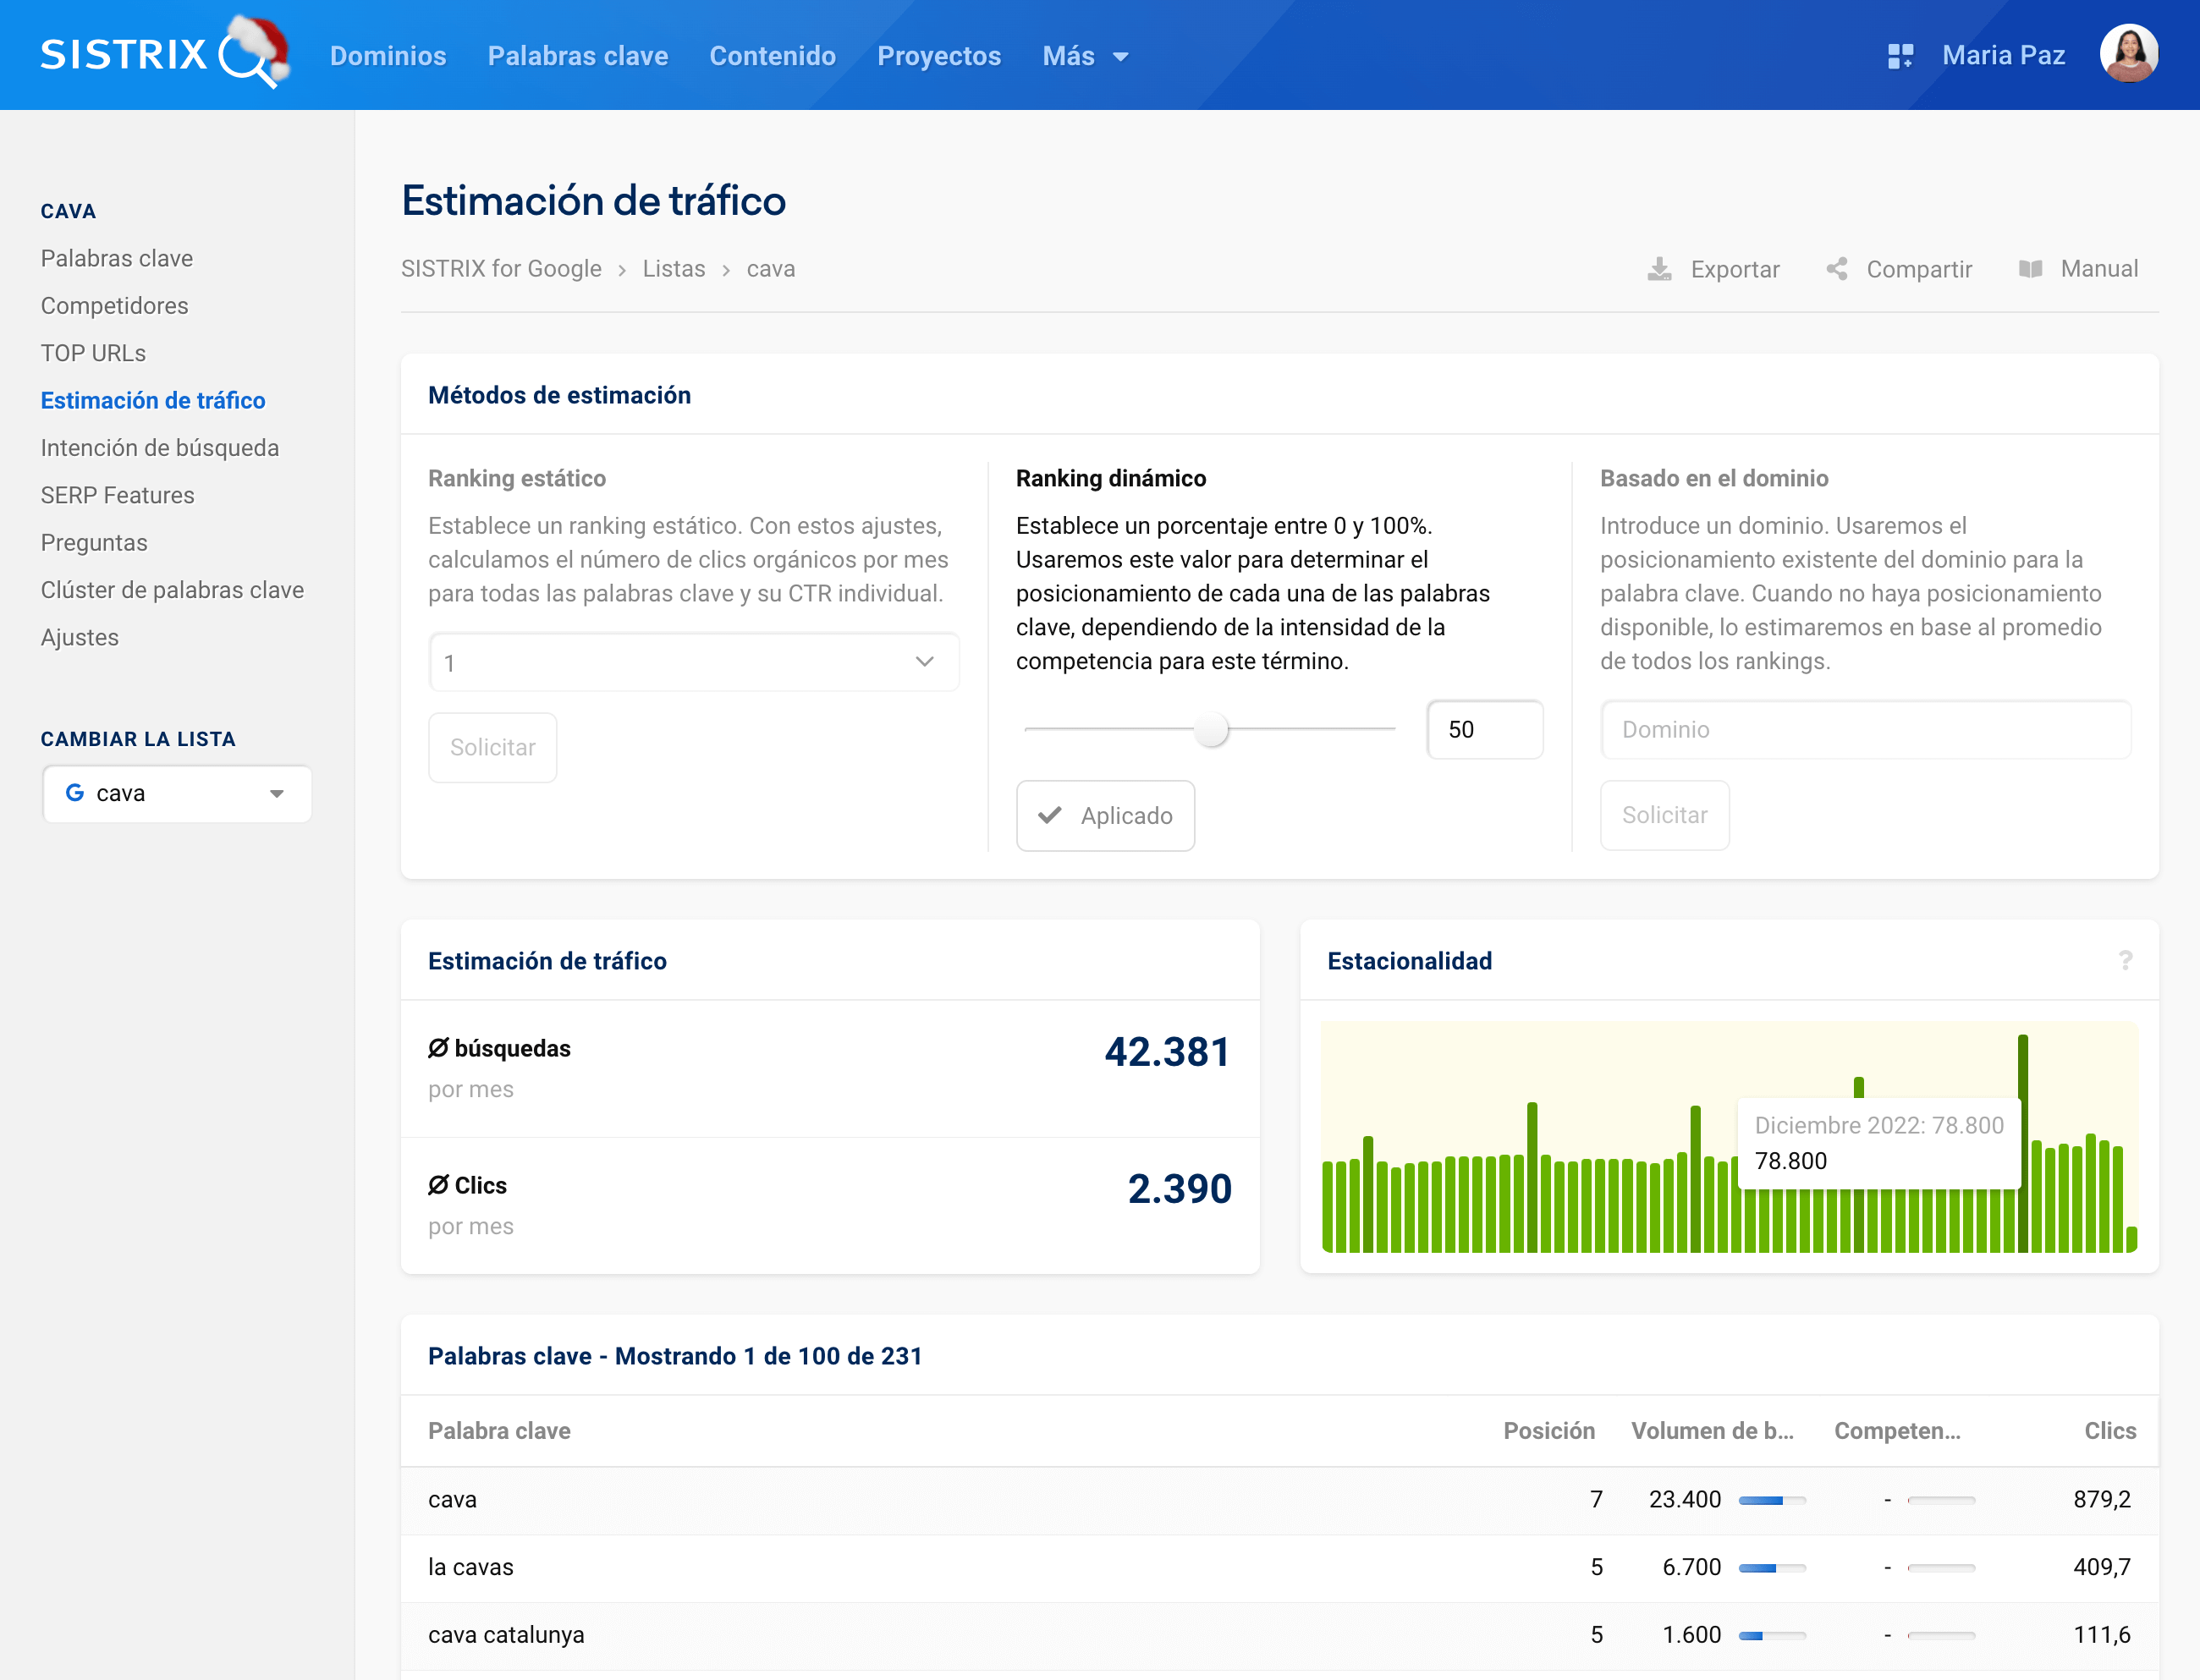The width and height of the screenshot is (2200, 1680).
Task: Open the Palabras clave top menu
Action: pos(577,56)
